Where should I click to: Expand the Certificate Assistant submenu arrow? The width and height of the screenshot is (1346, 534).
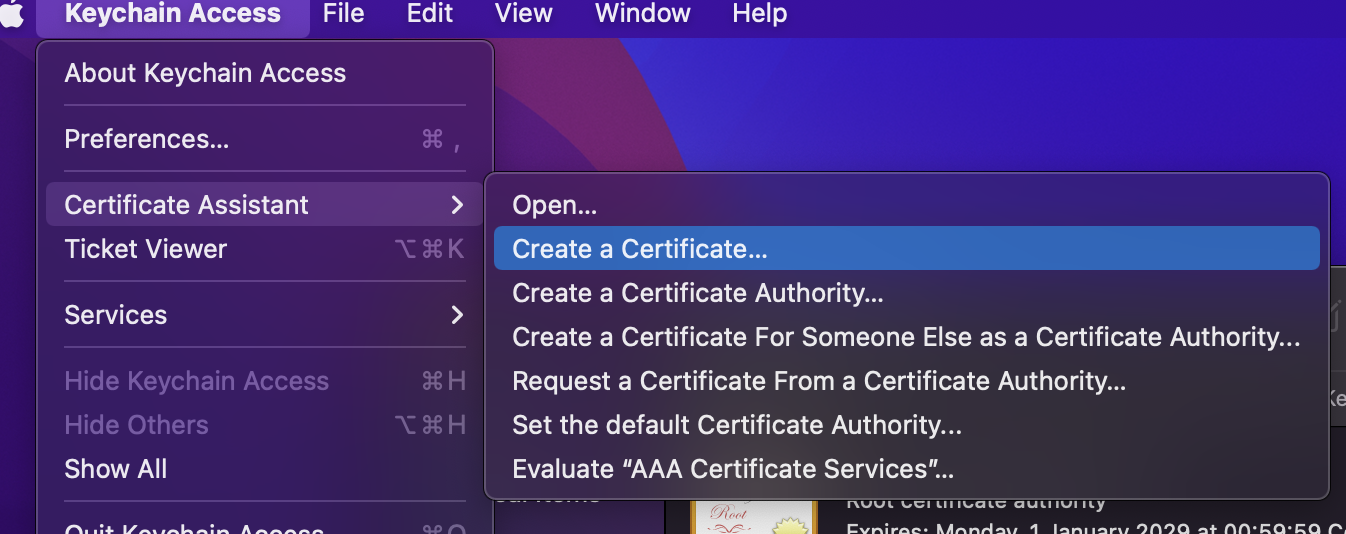pos(457,205)
